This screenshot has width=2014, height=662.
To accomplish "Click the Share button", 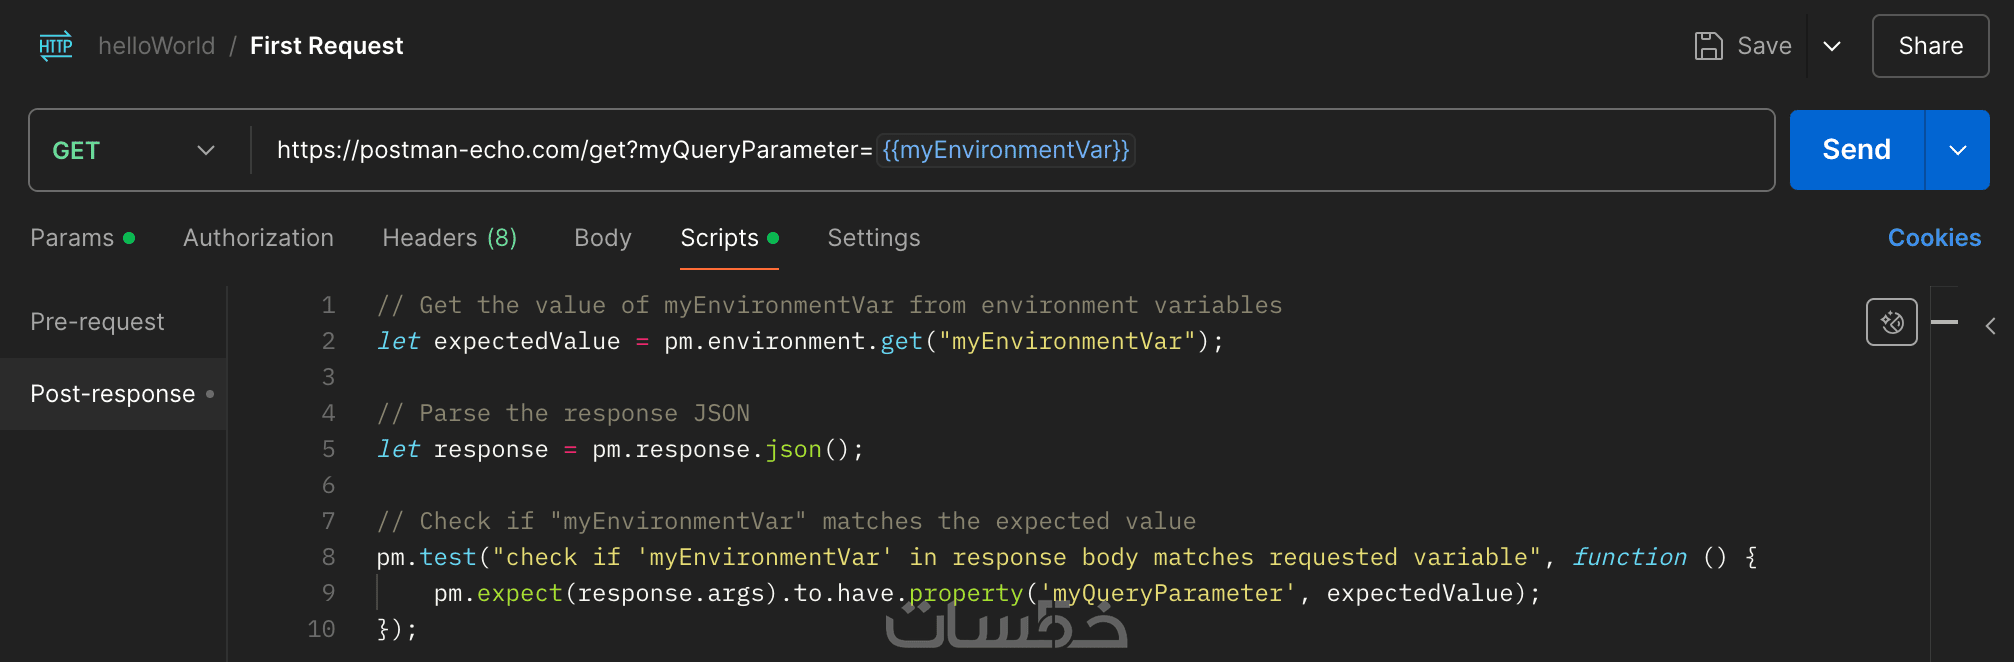I will pyautogui.click(x=1930, y=46).
